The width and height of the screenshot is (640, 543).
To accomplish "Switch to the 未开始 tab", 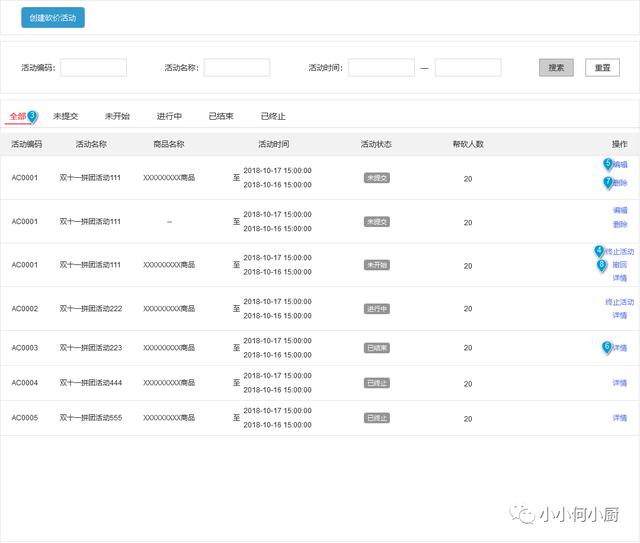I will pos(117,116).
